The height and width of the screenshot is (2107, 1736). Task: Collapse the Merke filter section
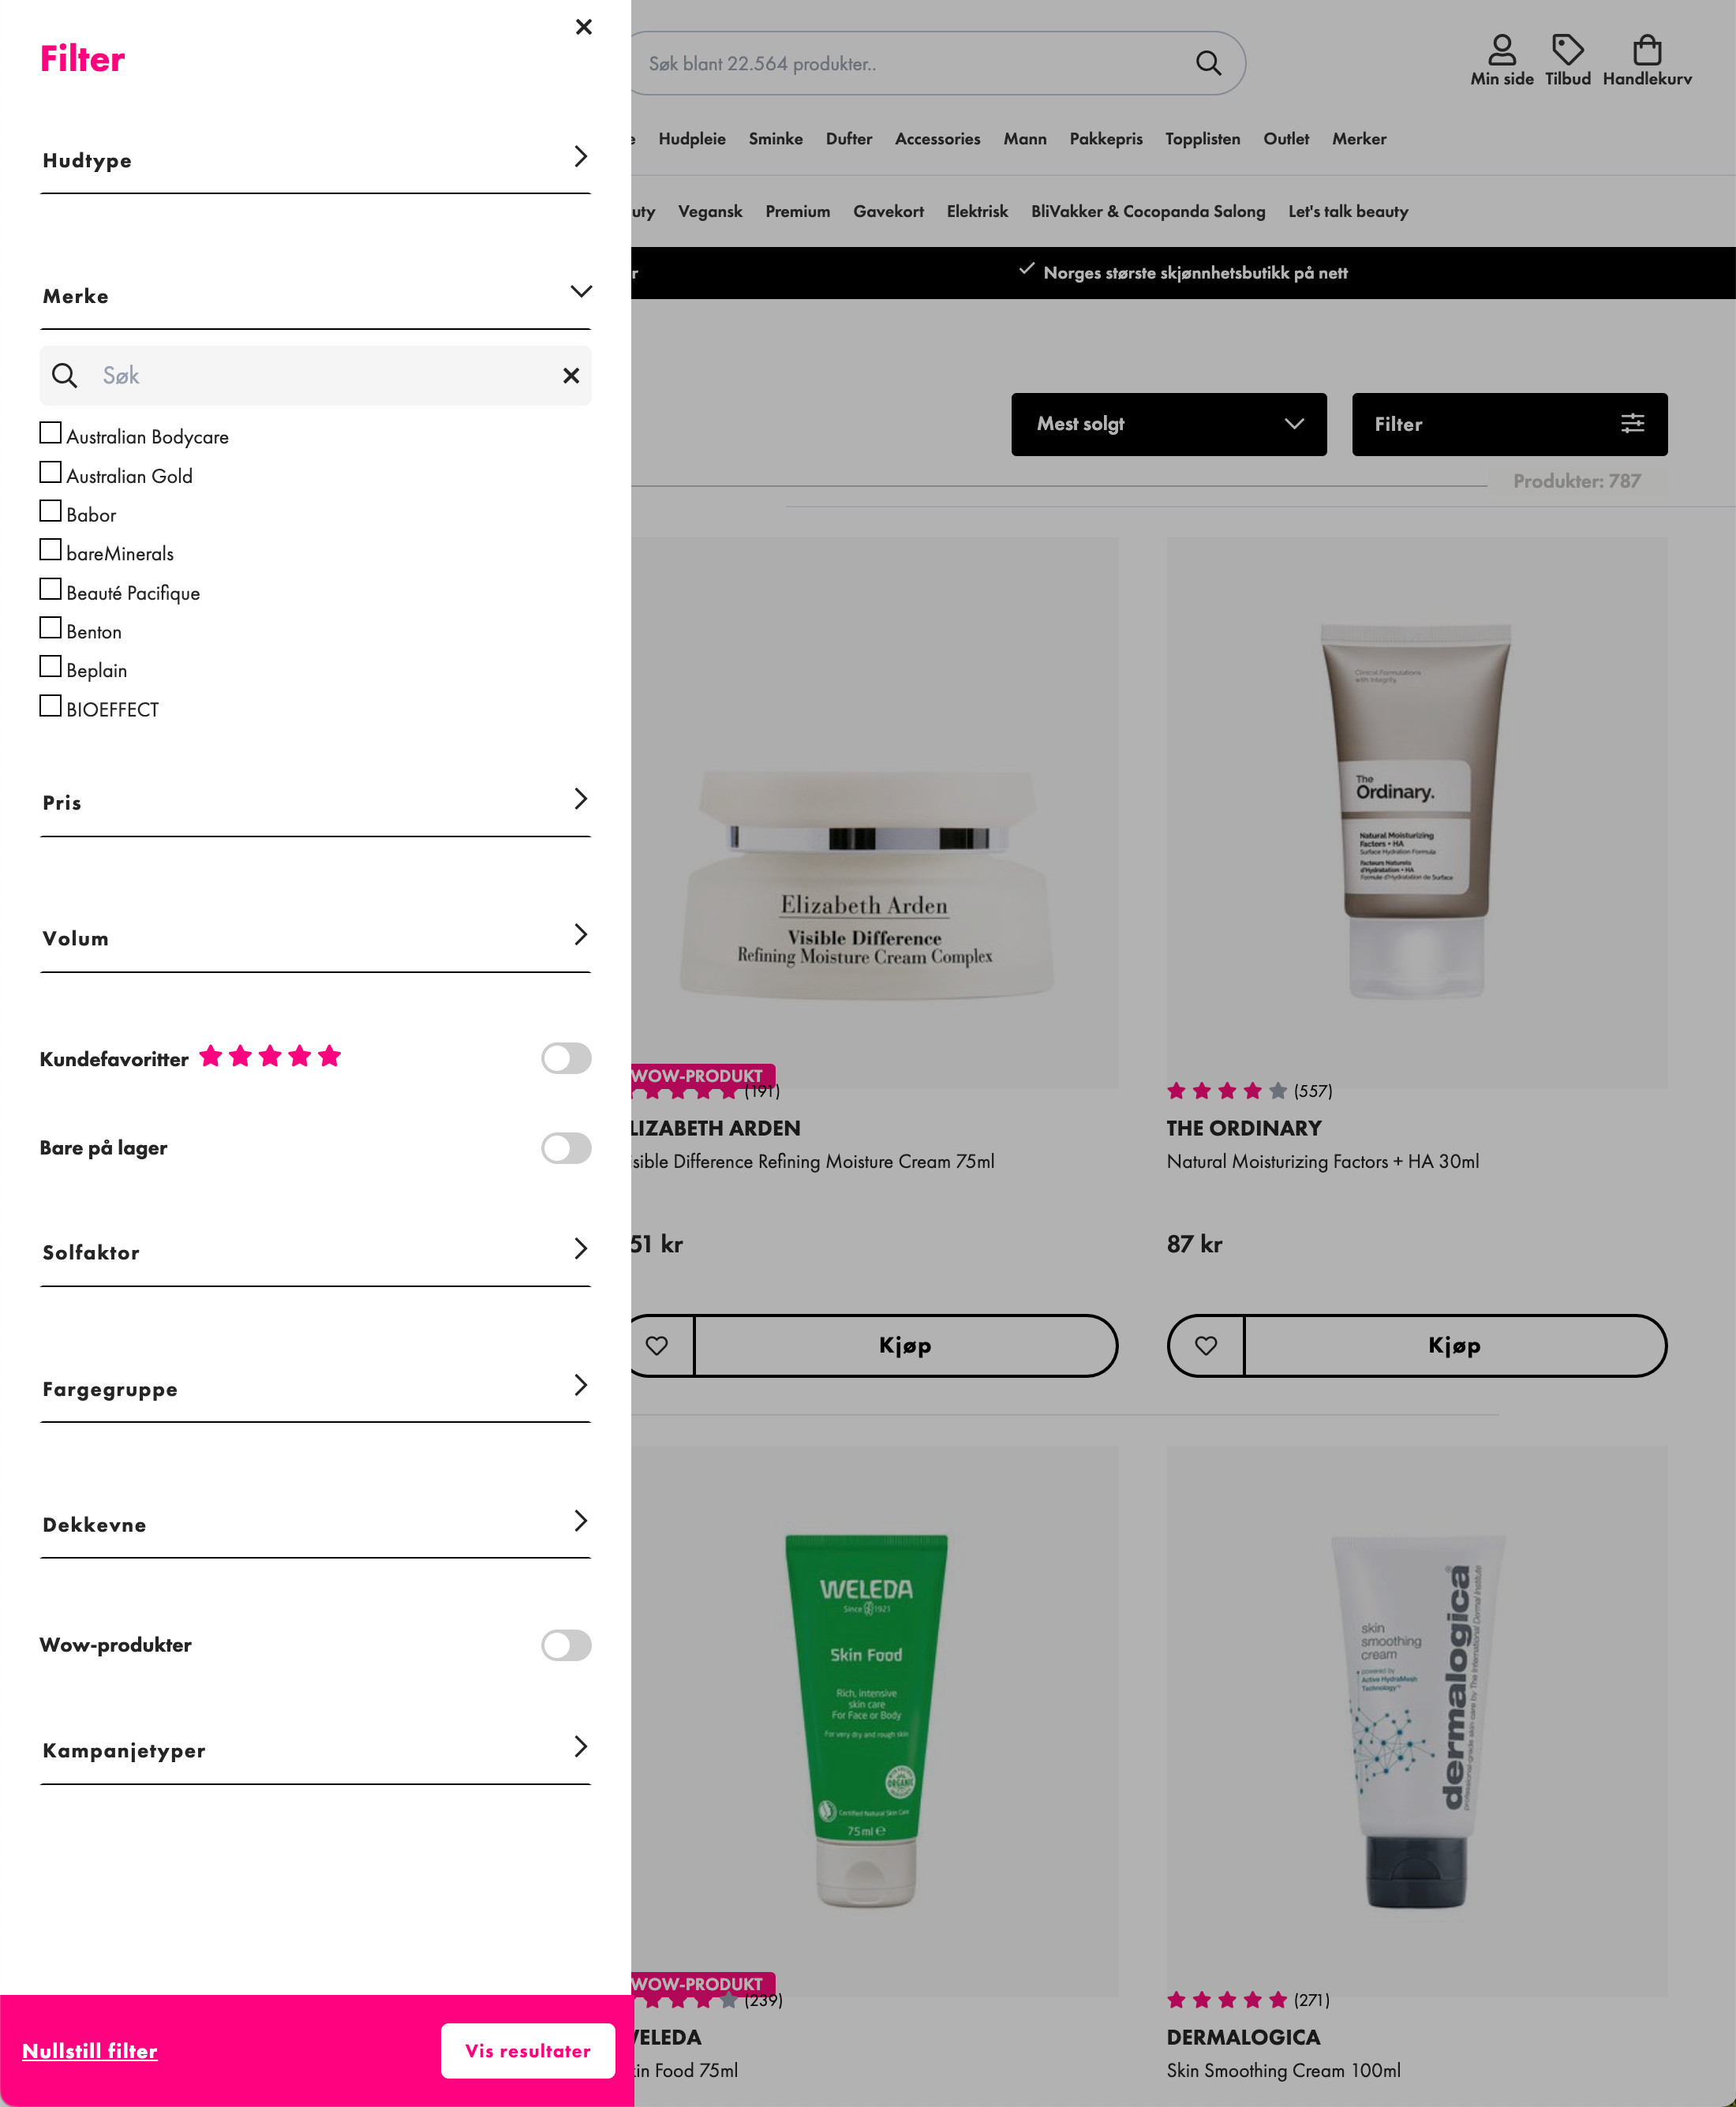click(315, 295)
